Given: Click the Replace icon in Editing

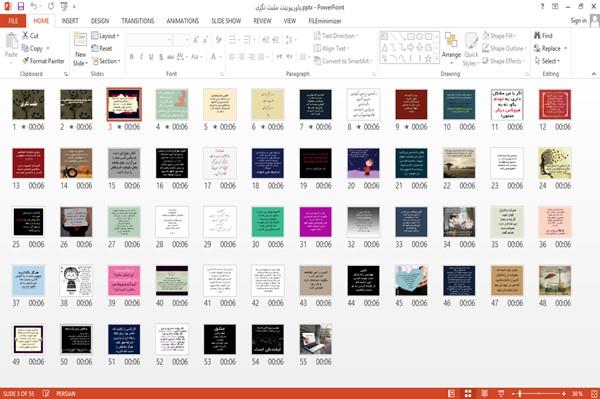Looking at the screenshot, I should pyautogui.click(x=537, y=48).
